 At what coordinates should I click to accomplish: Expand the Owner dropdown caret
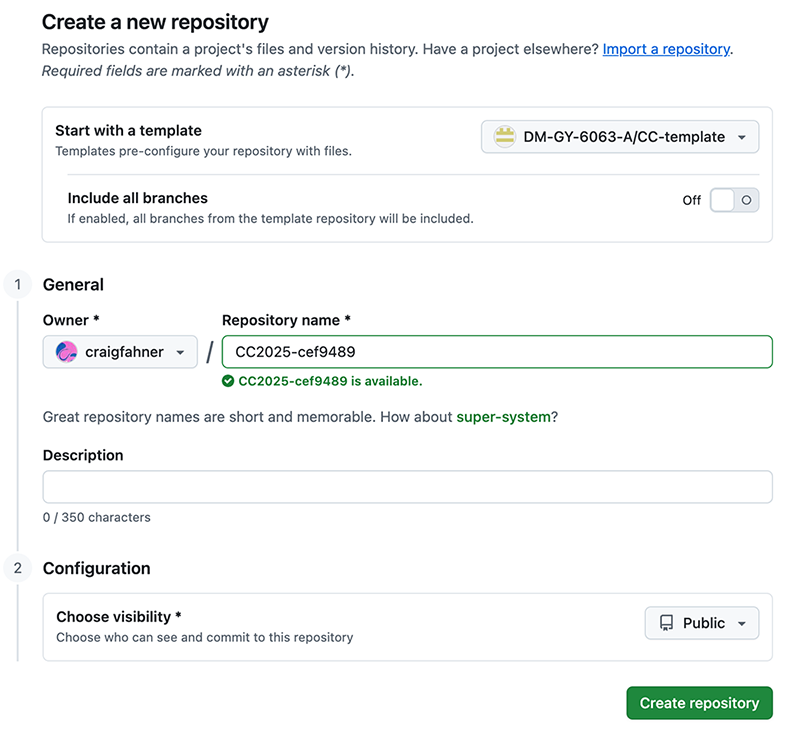tap(180, 352)
